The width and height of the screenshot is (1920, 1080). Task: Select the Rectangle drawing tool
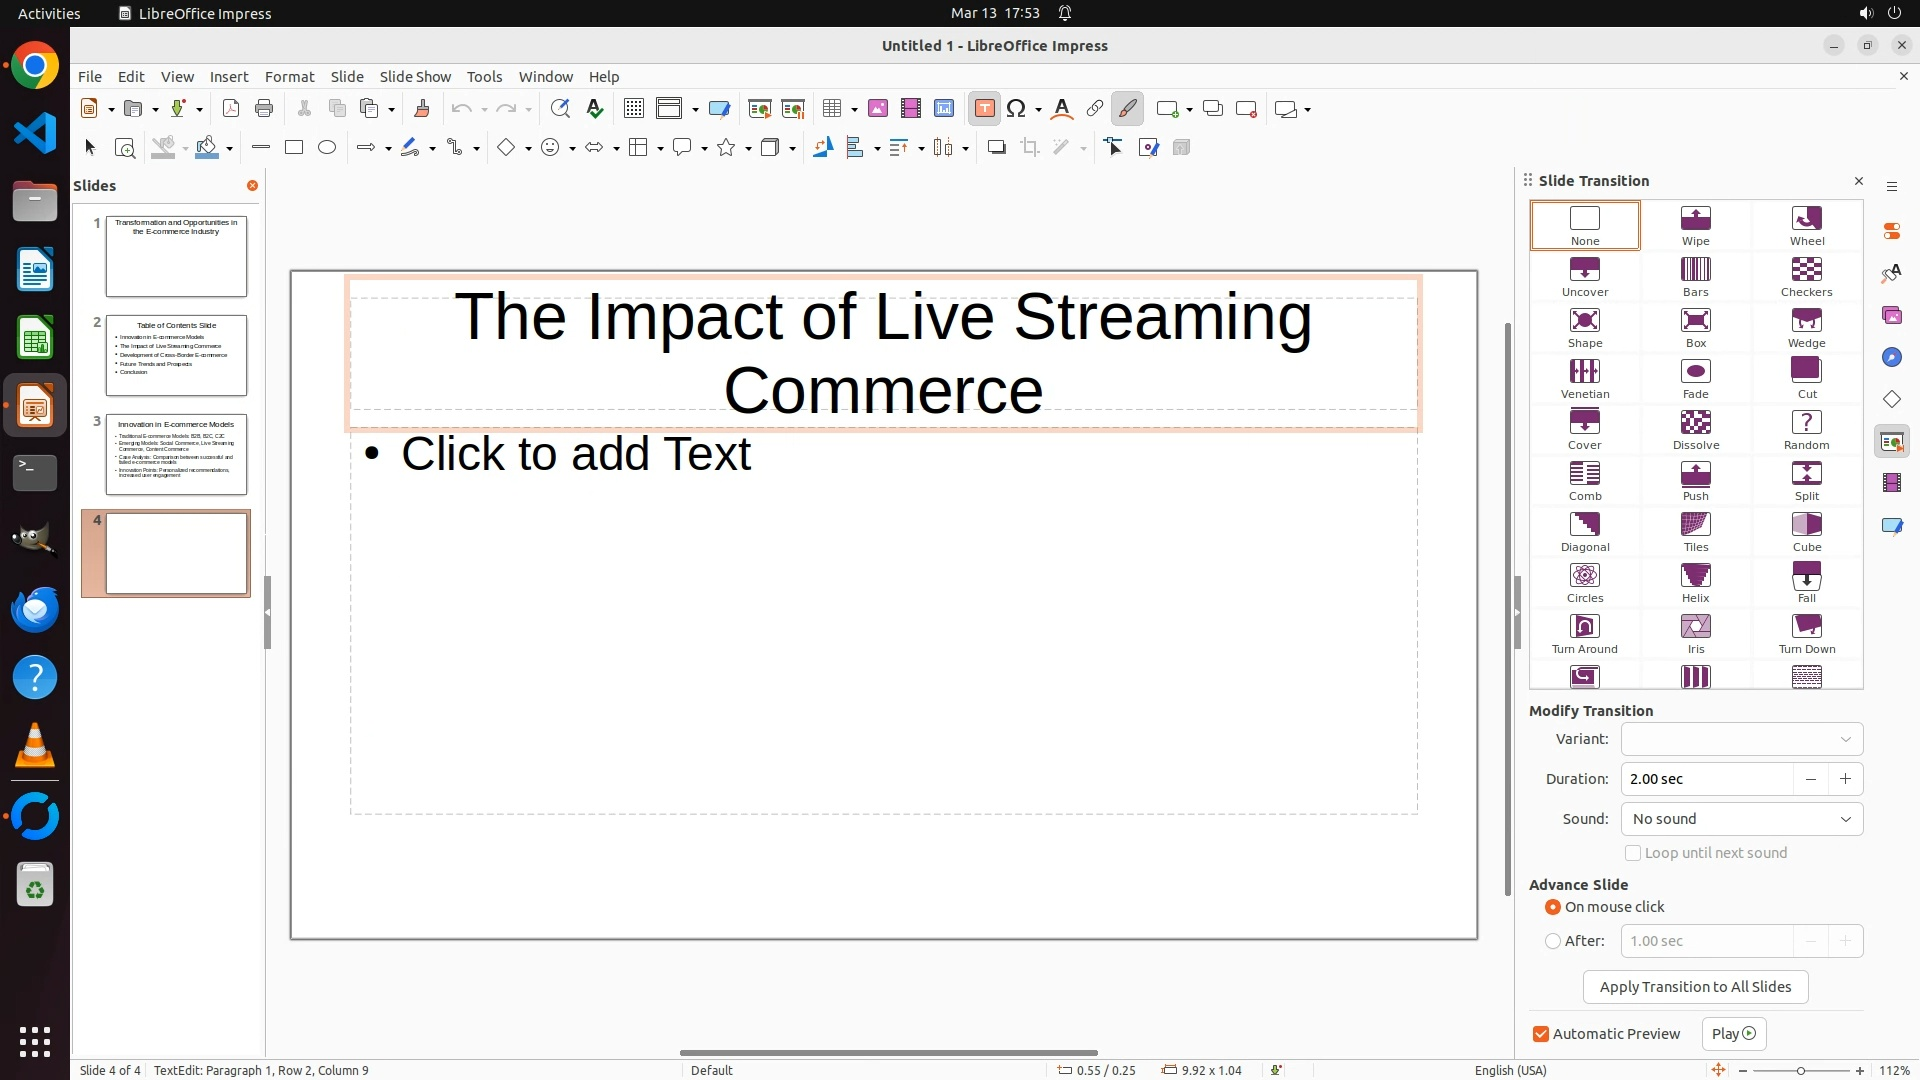294,148
